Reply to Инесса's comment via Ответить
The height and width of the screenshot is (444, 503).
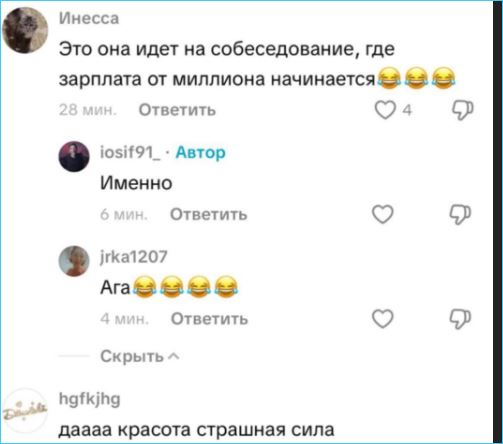[x=177, y=110]
